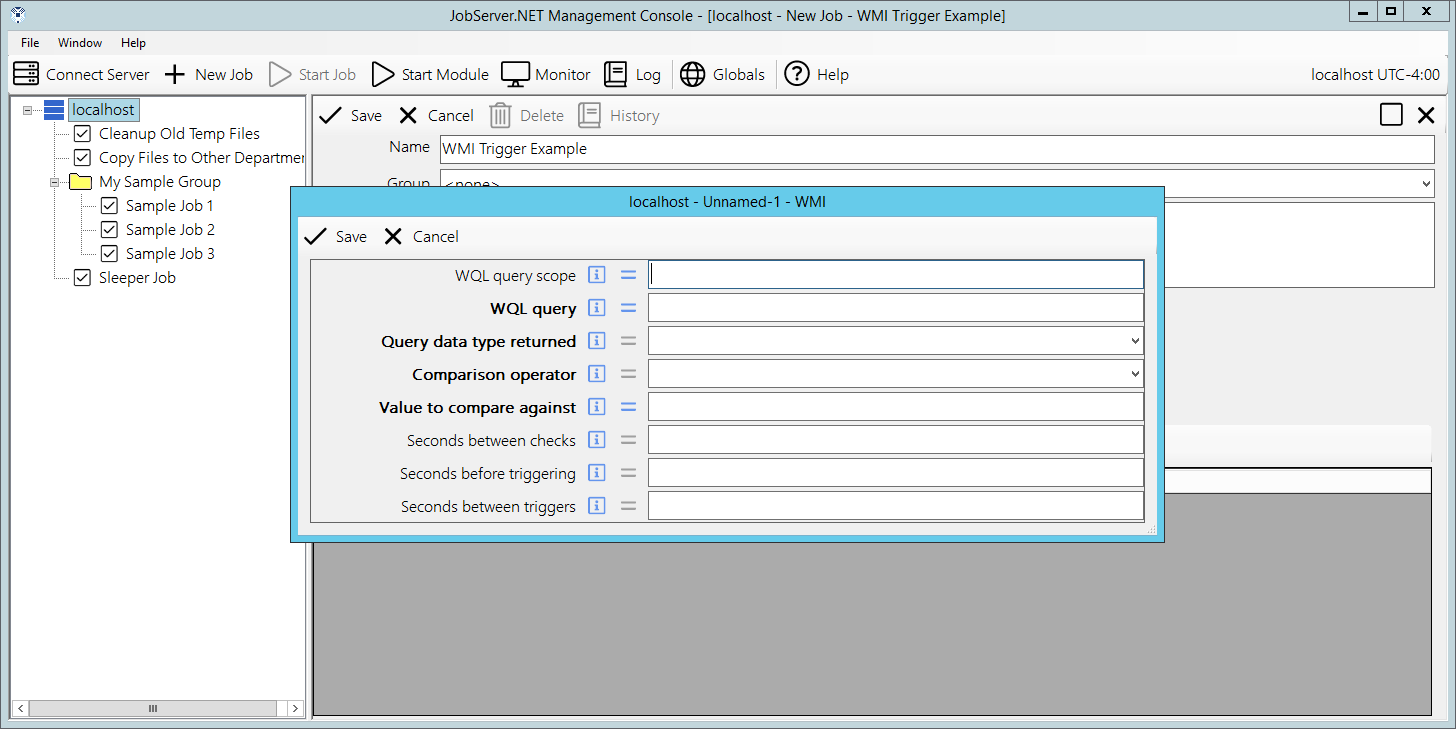Cancel the WMI trigger dialog
This screenshot has width=1456, height=729.
click(x=421, y=237)
